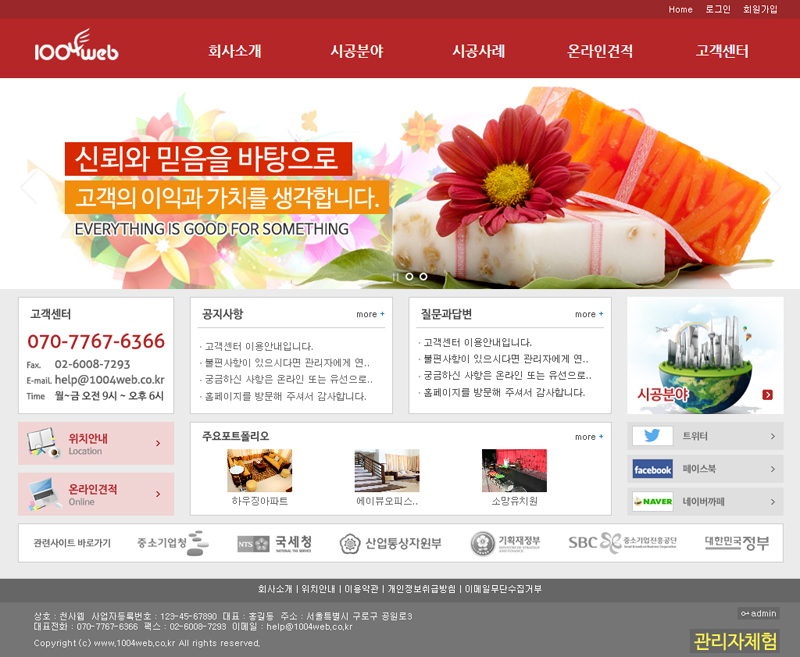Click the 산업통상자원부 logo

[x=390, y=543]
